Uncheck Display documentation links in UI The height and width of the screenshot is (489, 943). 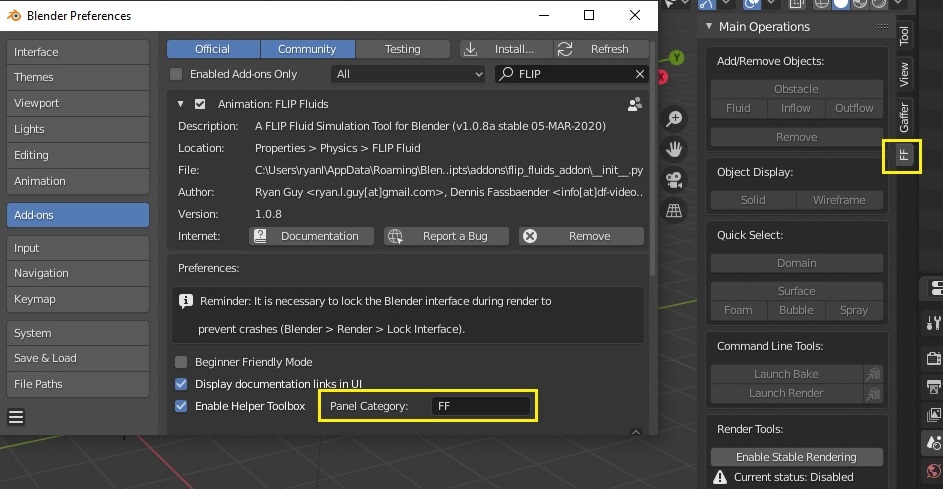181,384
